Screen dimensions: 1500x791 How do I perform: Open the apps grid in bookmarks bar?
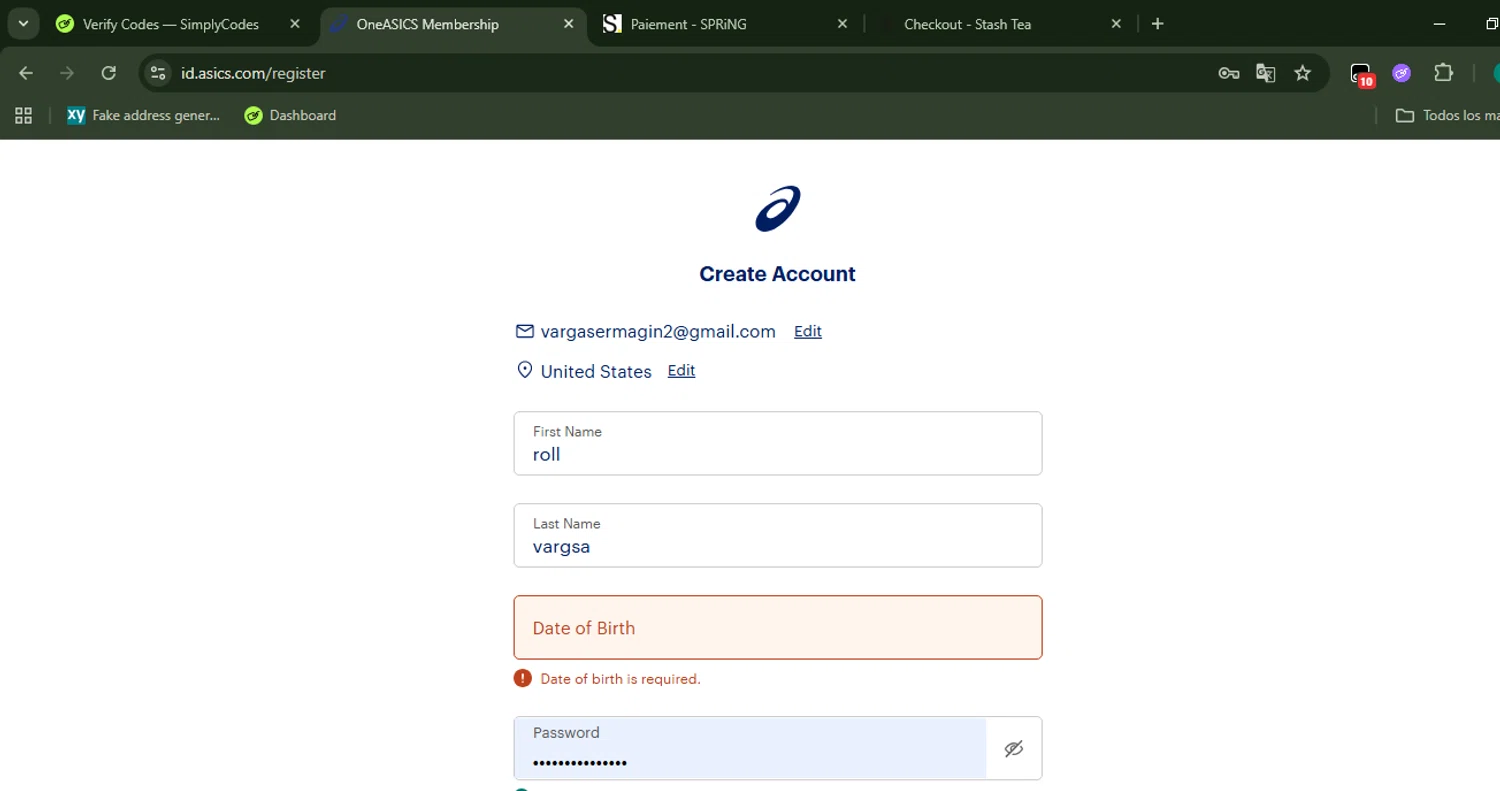[x=24, y=115]
